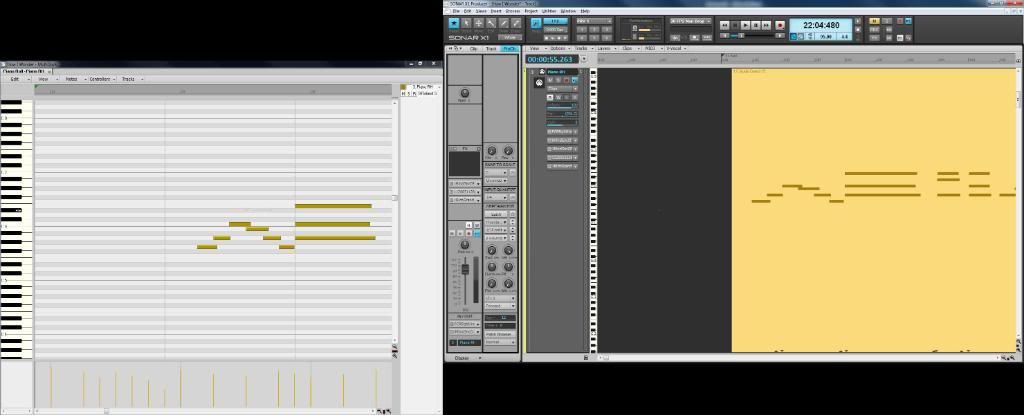Image resolution: width=1024 pixels, height=415 pixels.
Task: Click the track color icon in Piano Roll track pane
Action: pyautogui.click(x=404, y=87)
